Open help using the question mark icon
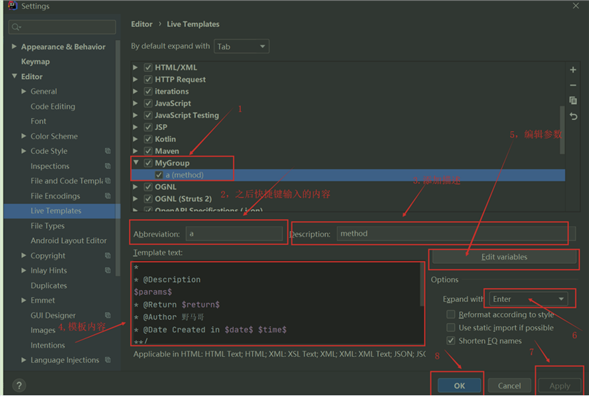Image resolution: width=589 pixels, height=397 pixels. [x=19, y=385]
